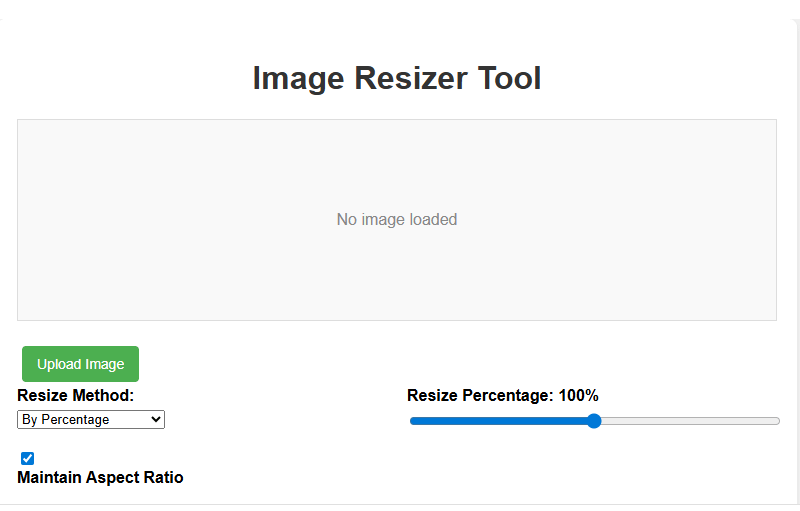The image size is (800, 511).
Task: Open the Resize Method dropdown
Action: coord(90,420)
